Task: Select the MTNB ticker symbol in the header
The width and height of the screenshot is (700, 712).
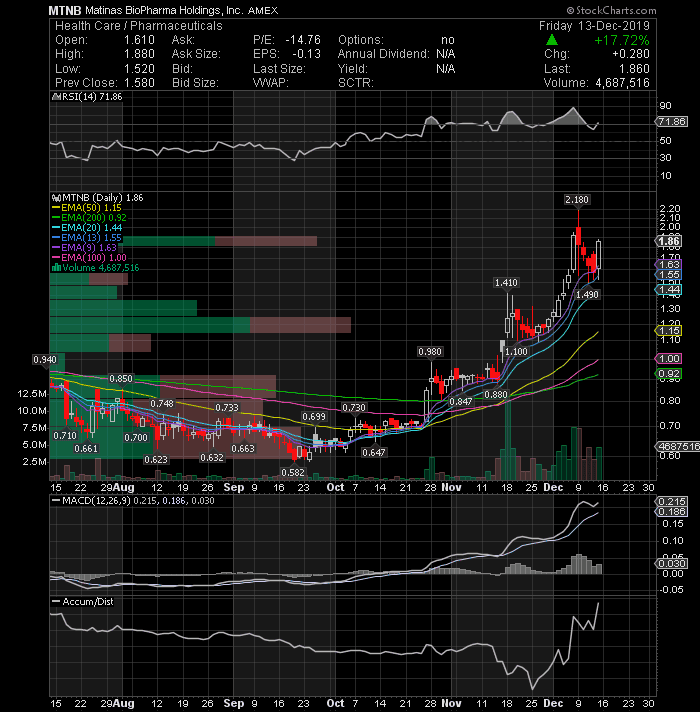Action: point(65,10)
